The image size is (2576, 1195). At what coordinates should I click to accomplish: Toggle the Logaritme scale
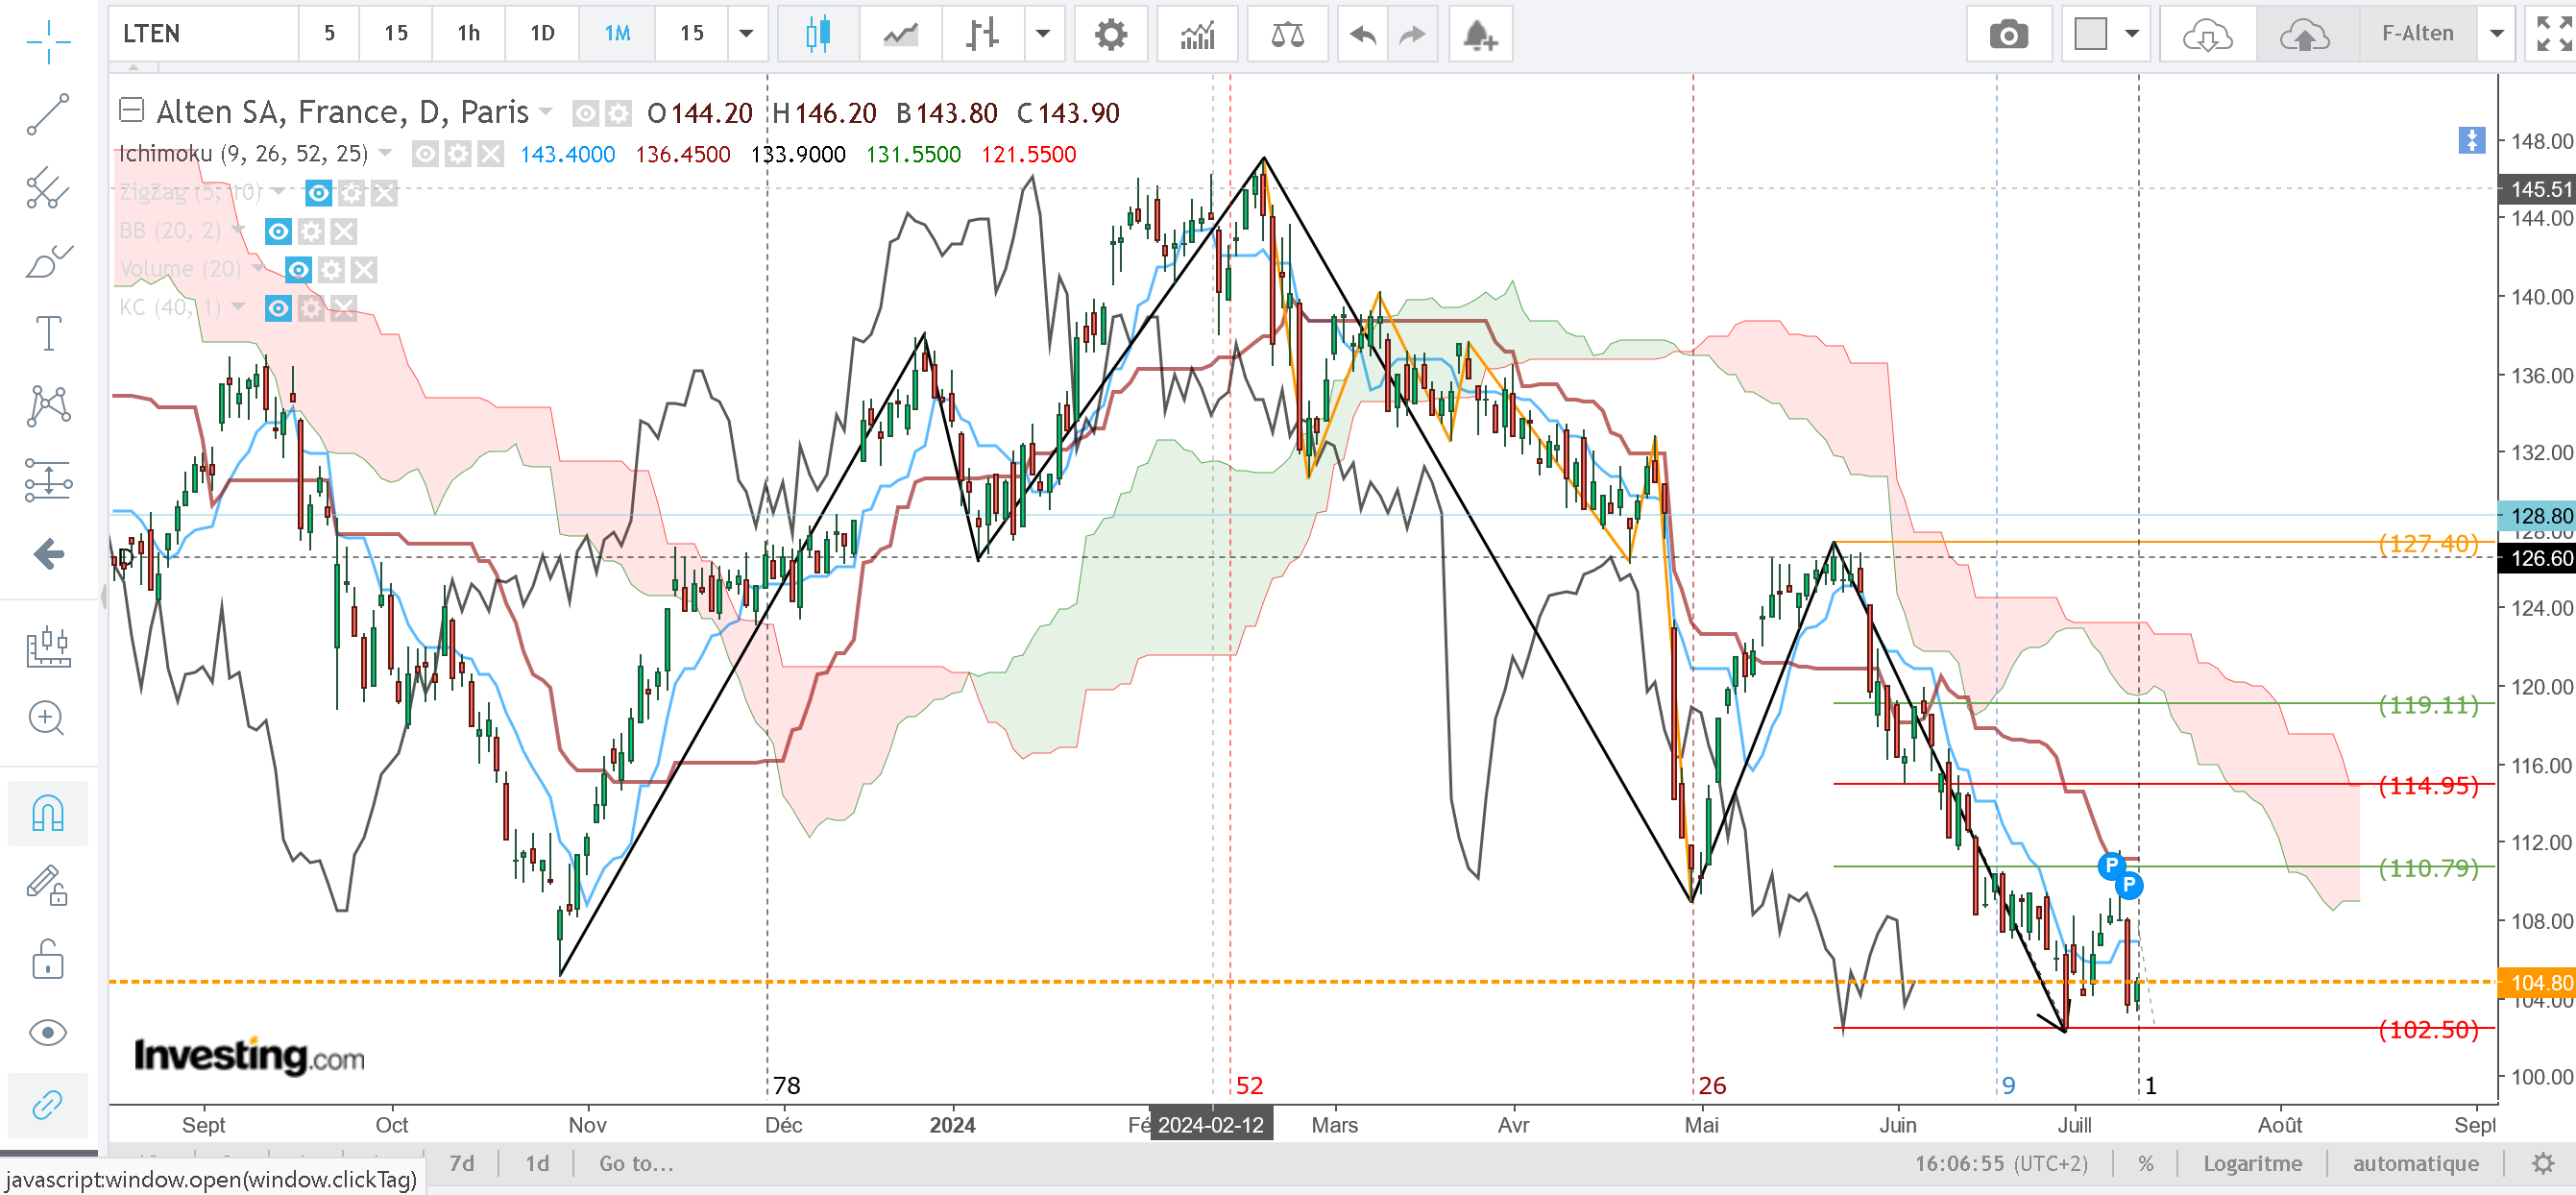click(2252, 1163)
